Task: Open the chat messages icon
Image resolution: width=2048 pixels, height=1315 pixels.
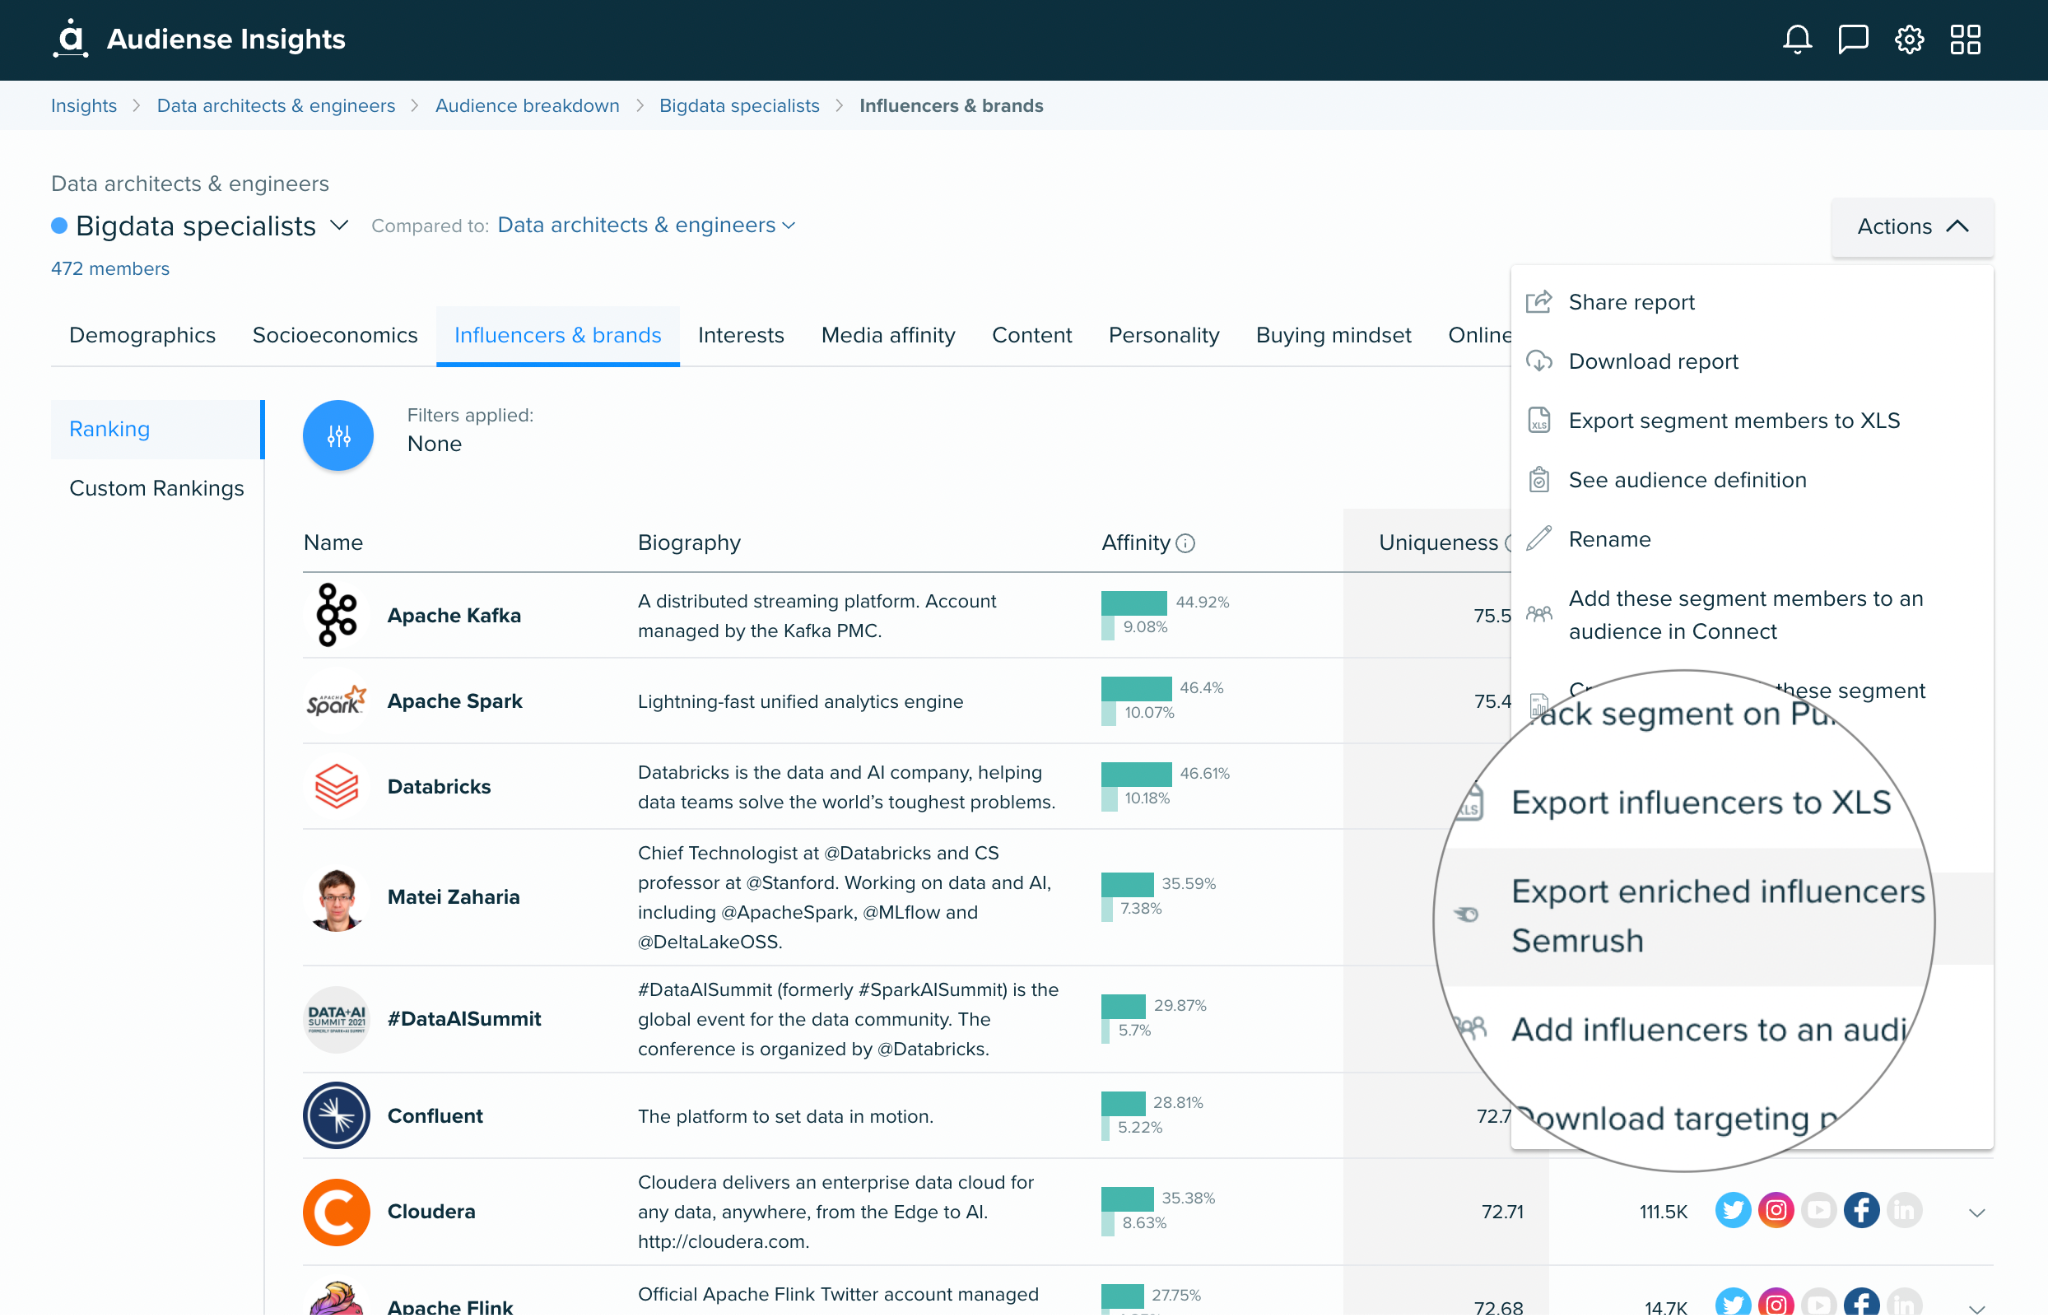Action: (x=1853, y=40)
